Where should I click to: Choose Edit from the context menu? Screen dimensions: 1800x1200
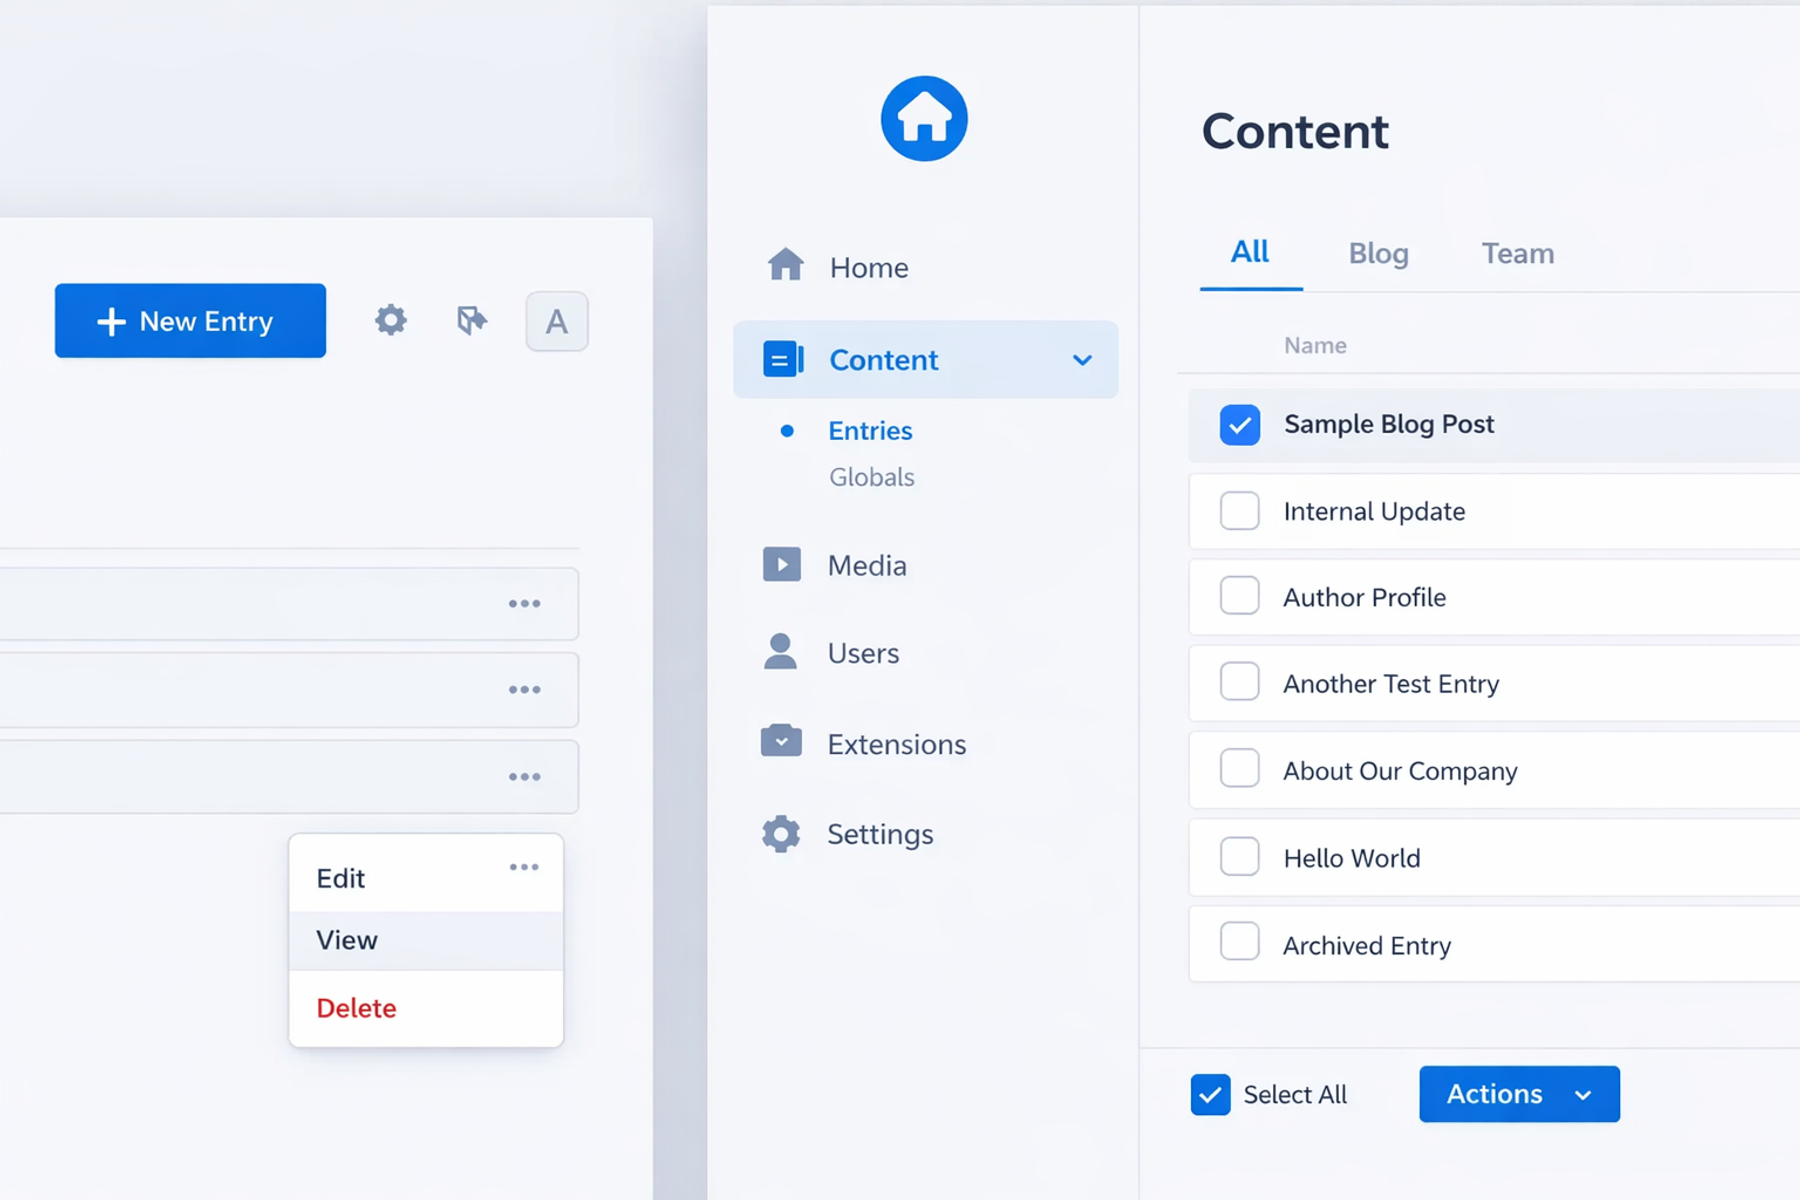point(341,878)
